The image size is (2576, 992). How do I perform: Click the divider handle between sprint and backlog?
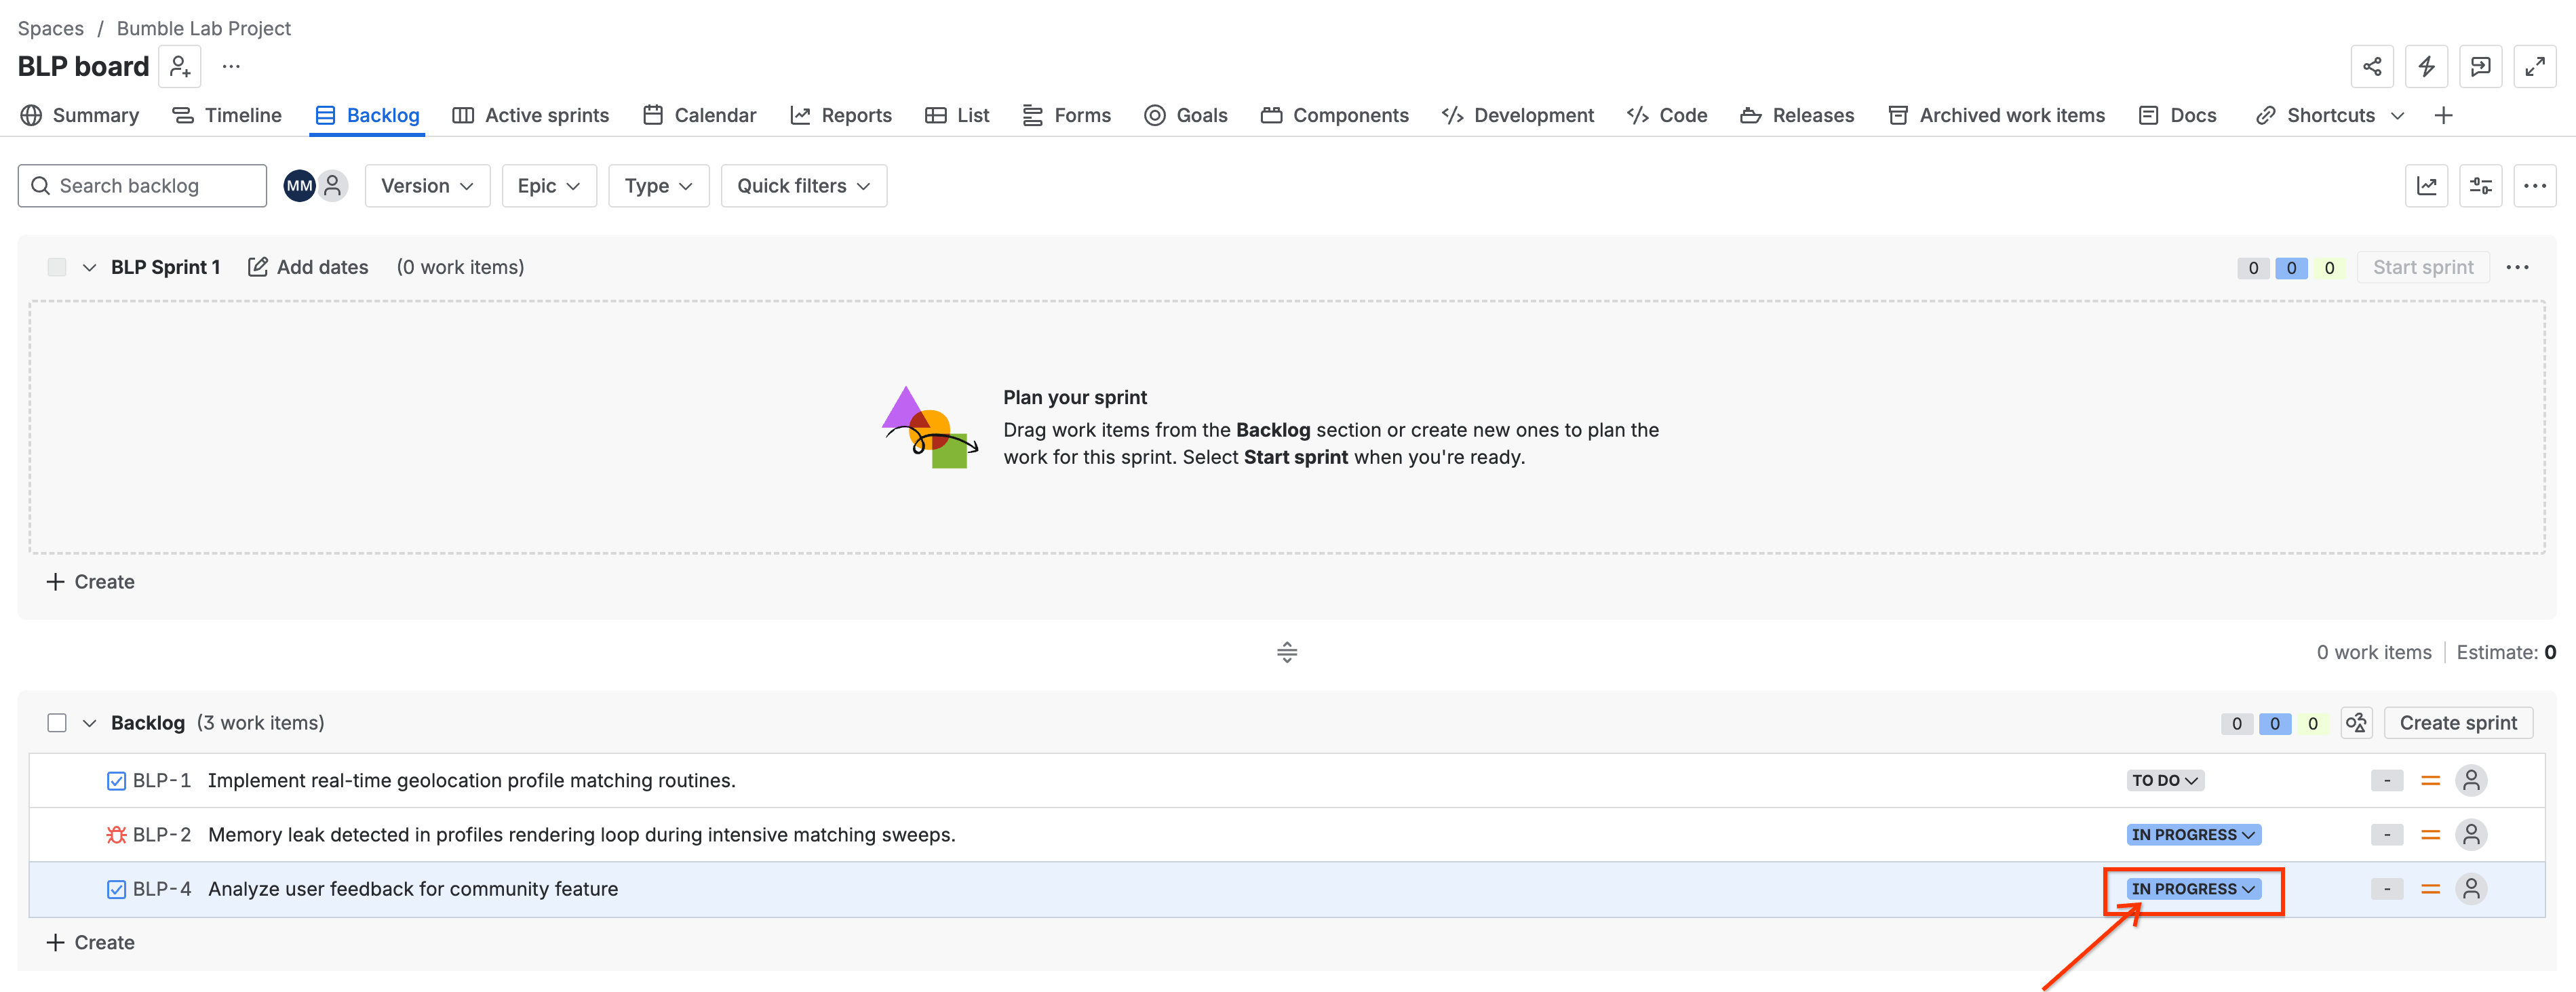click(1287, 653)
